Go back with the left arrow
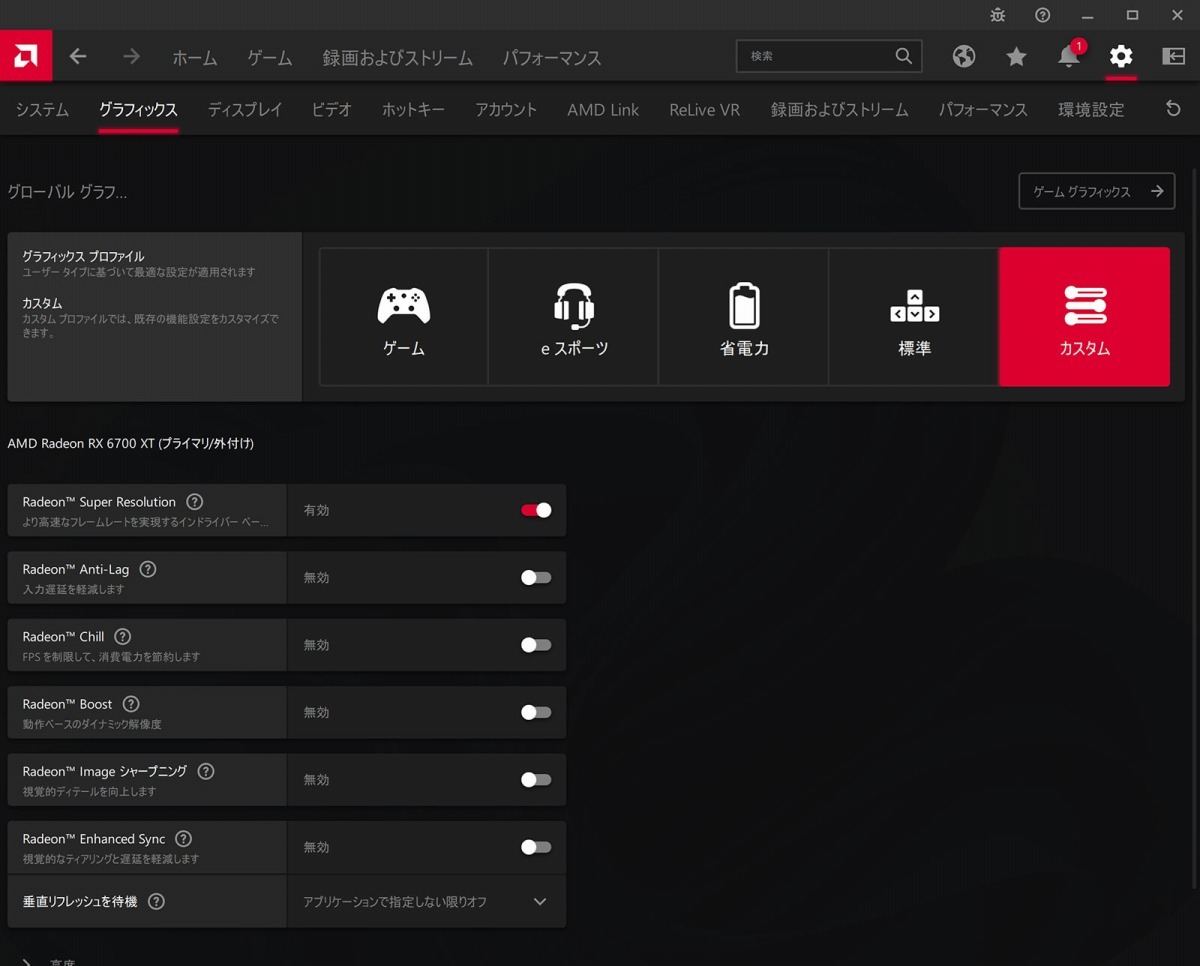 pos(78,57)
